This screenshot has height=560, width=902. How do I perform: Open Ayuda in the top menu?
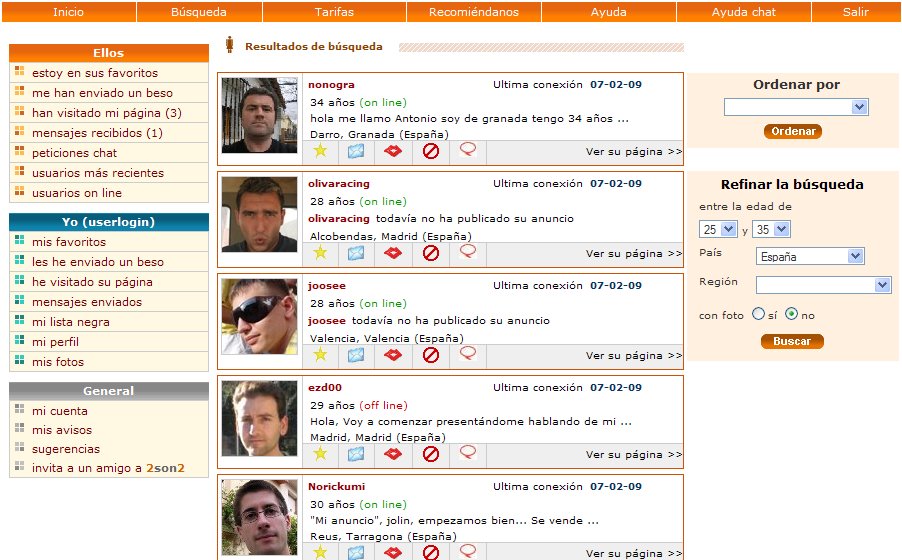[x=609, y=12]
